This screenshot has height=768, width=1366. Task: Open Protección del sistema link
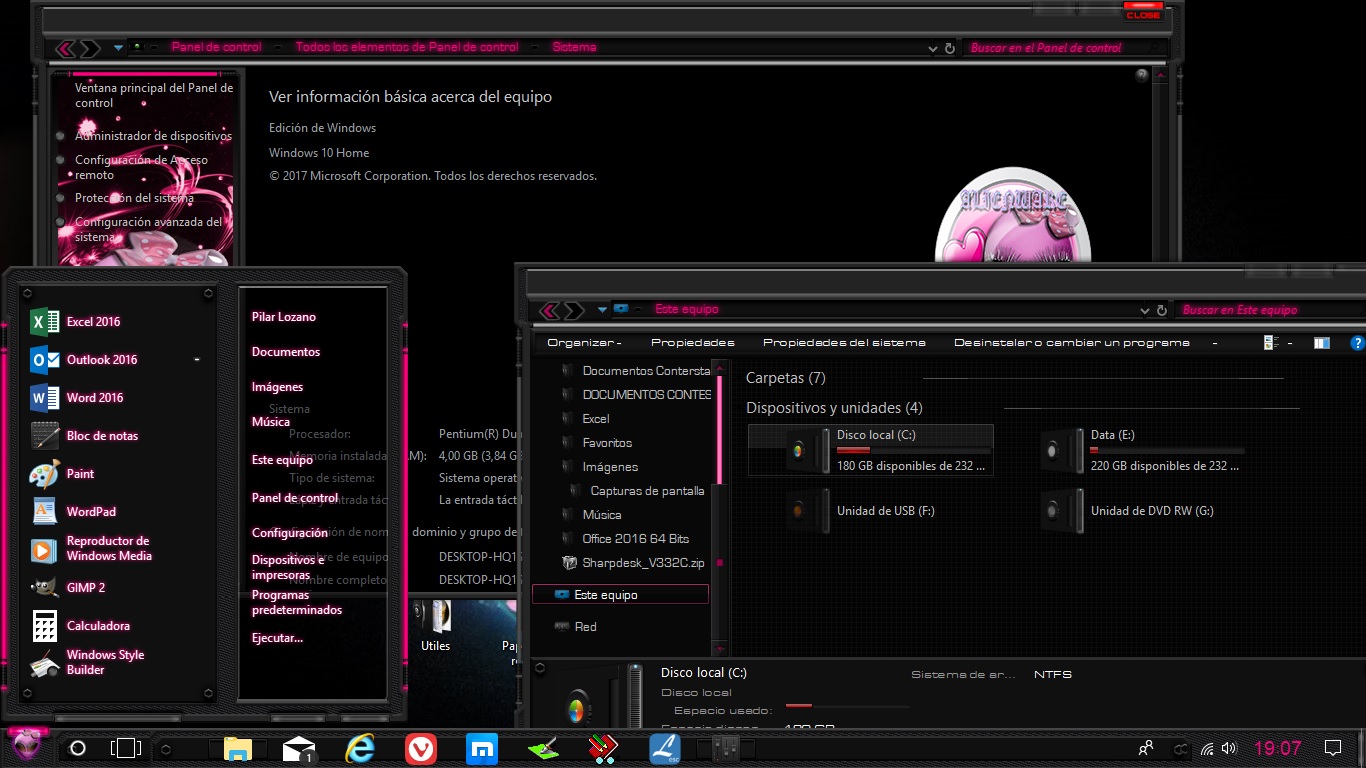click(134, 198)
